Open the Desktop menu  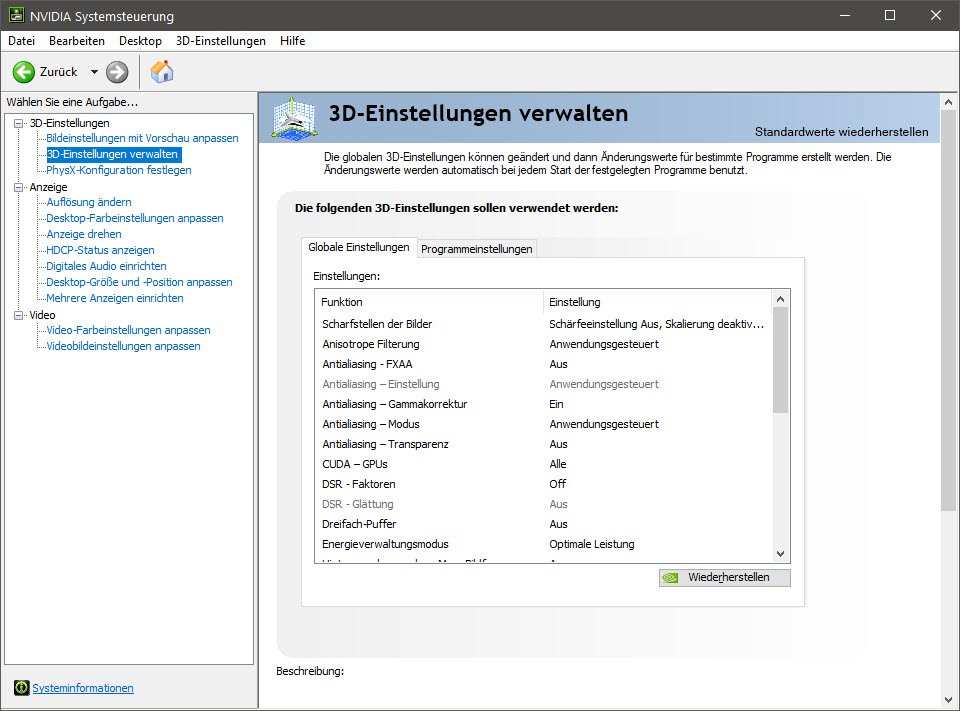tap(140, 41)
